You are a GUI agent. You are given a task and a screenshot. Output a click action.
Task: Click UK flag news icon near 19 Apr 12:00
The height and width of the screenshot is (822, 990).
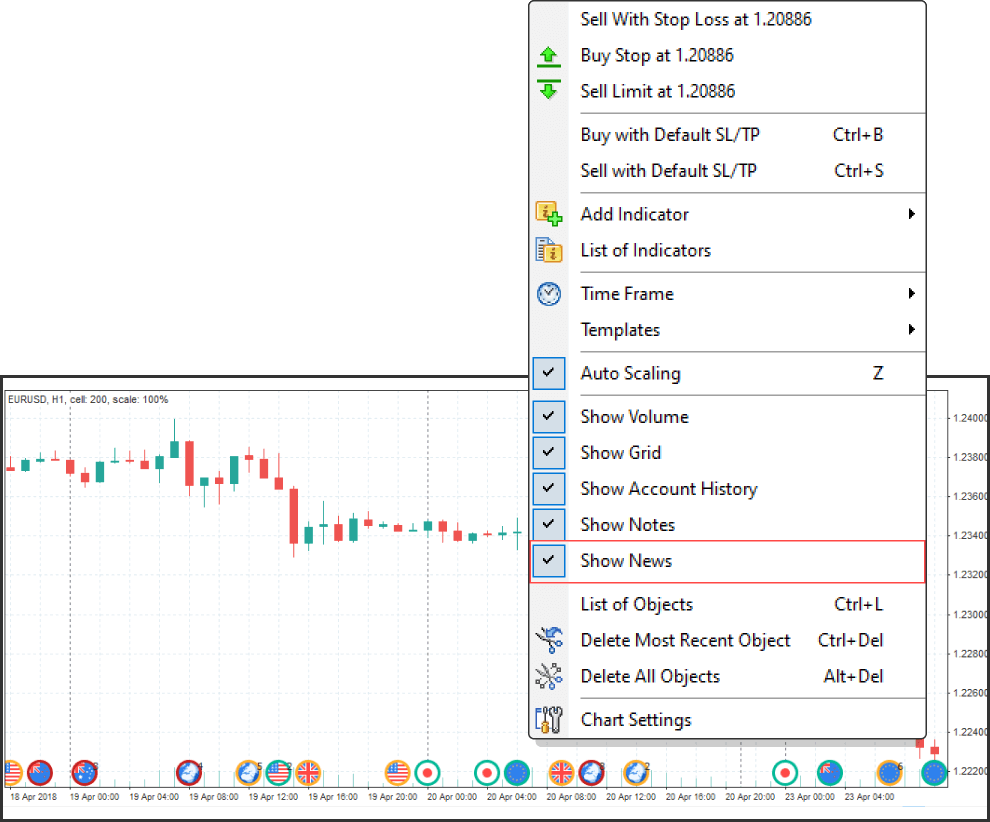[308, 772]
